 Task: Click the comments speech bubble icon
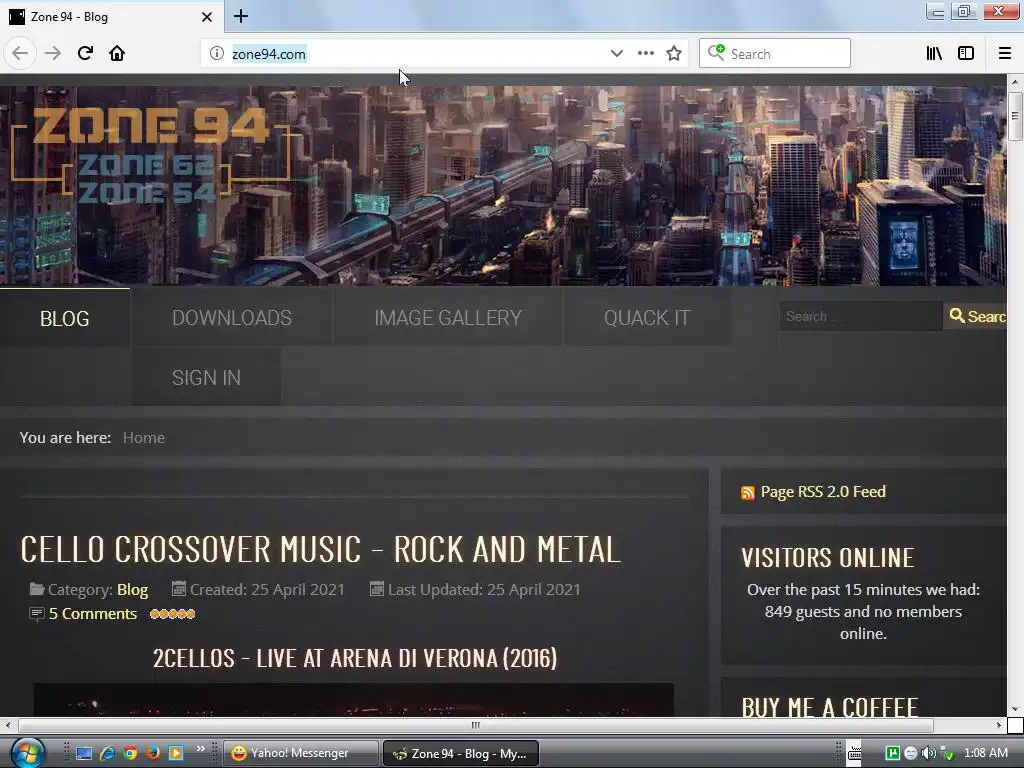[x=37, y=614]
